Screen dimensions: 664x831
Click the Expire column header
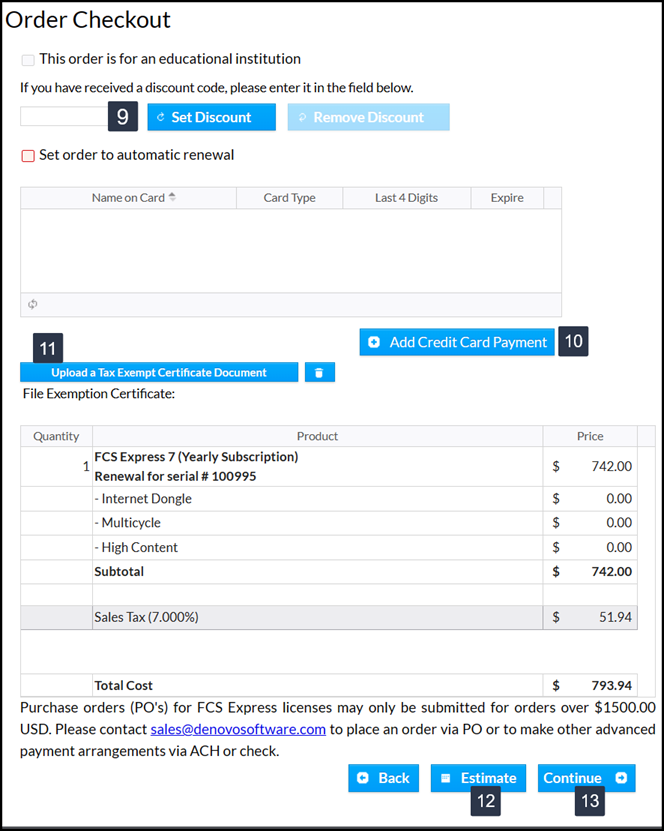pyautogui.click(x=507, y=198)
